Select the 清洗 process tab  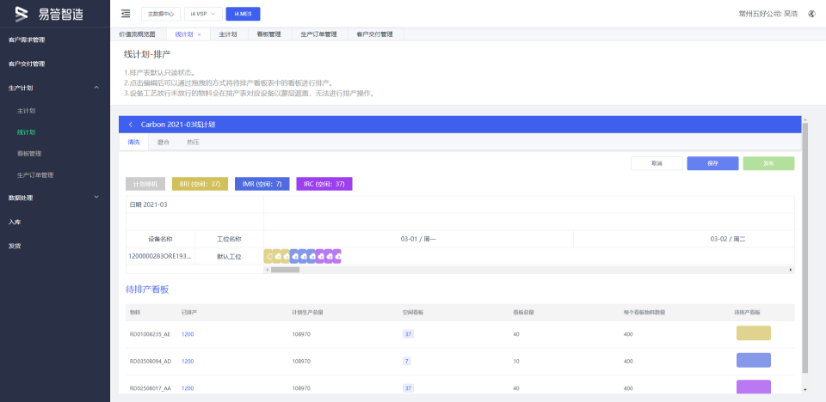click(x=133, y=142)
